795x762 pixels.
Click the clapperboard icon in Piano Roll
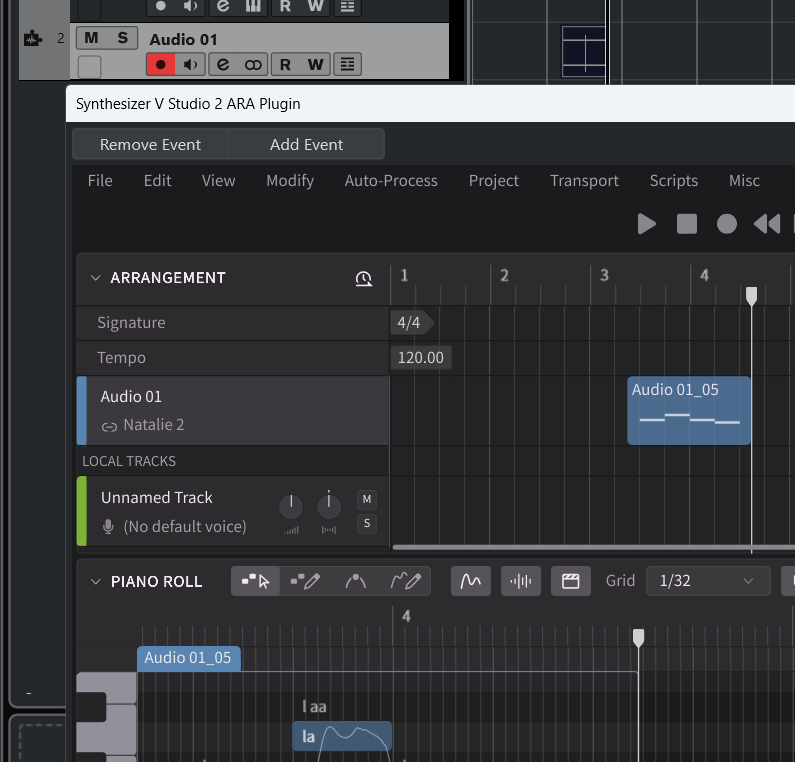coord(570,581)
